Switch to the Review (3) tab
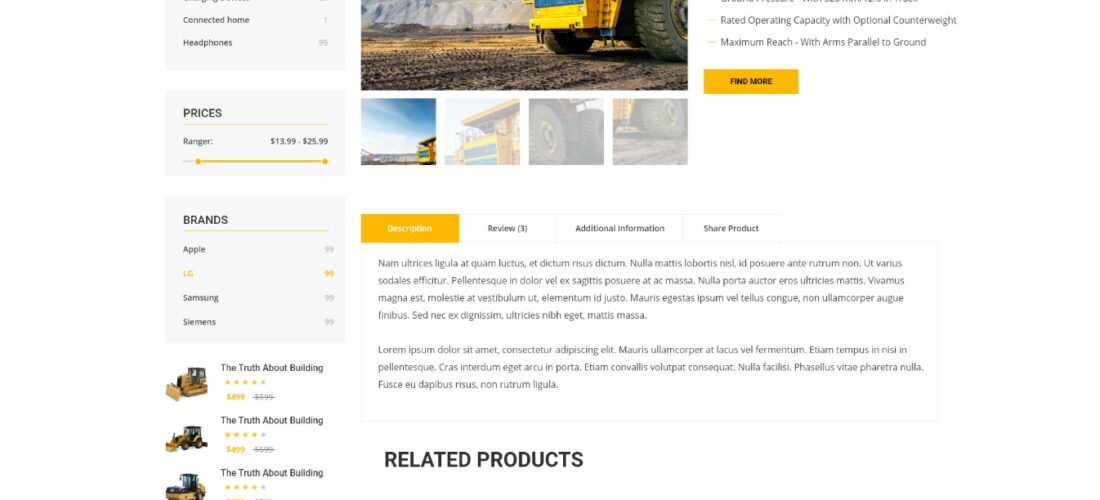Image resolution: width=1100 pixels, height=500 pixels. (x=507, y=229)
